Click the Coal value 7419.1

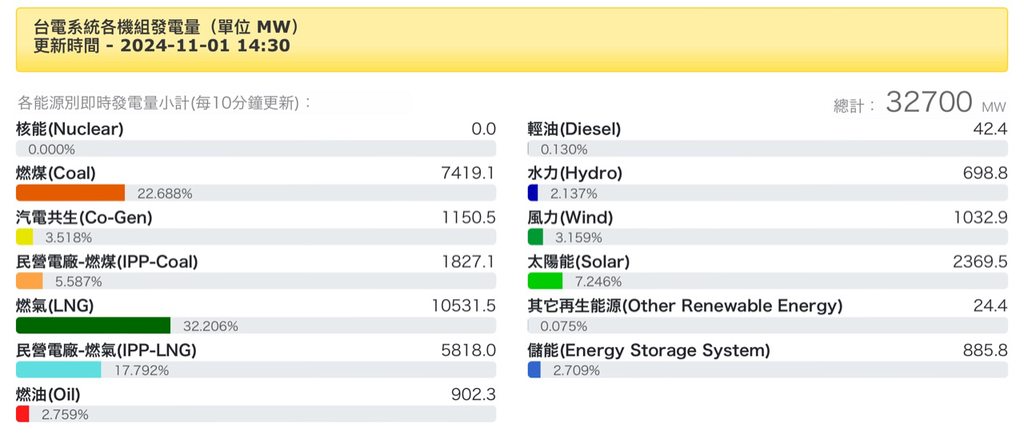pos(468,173)
